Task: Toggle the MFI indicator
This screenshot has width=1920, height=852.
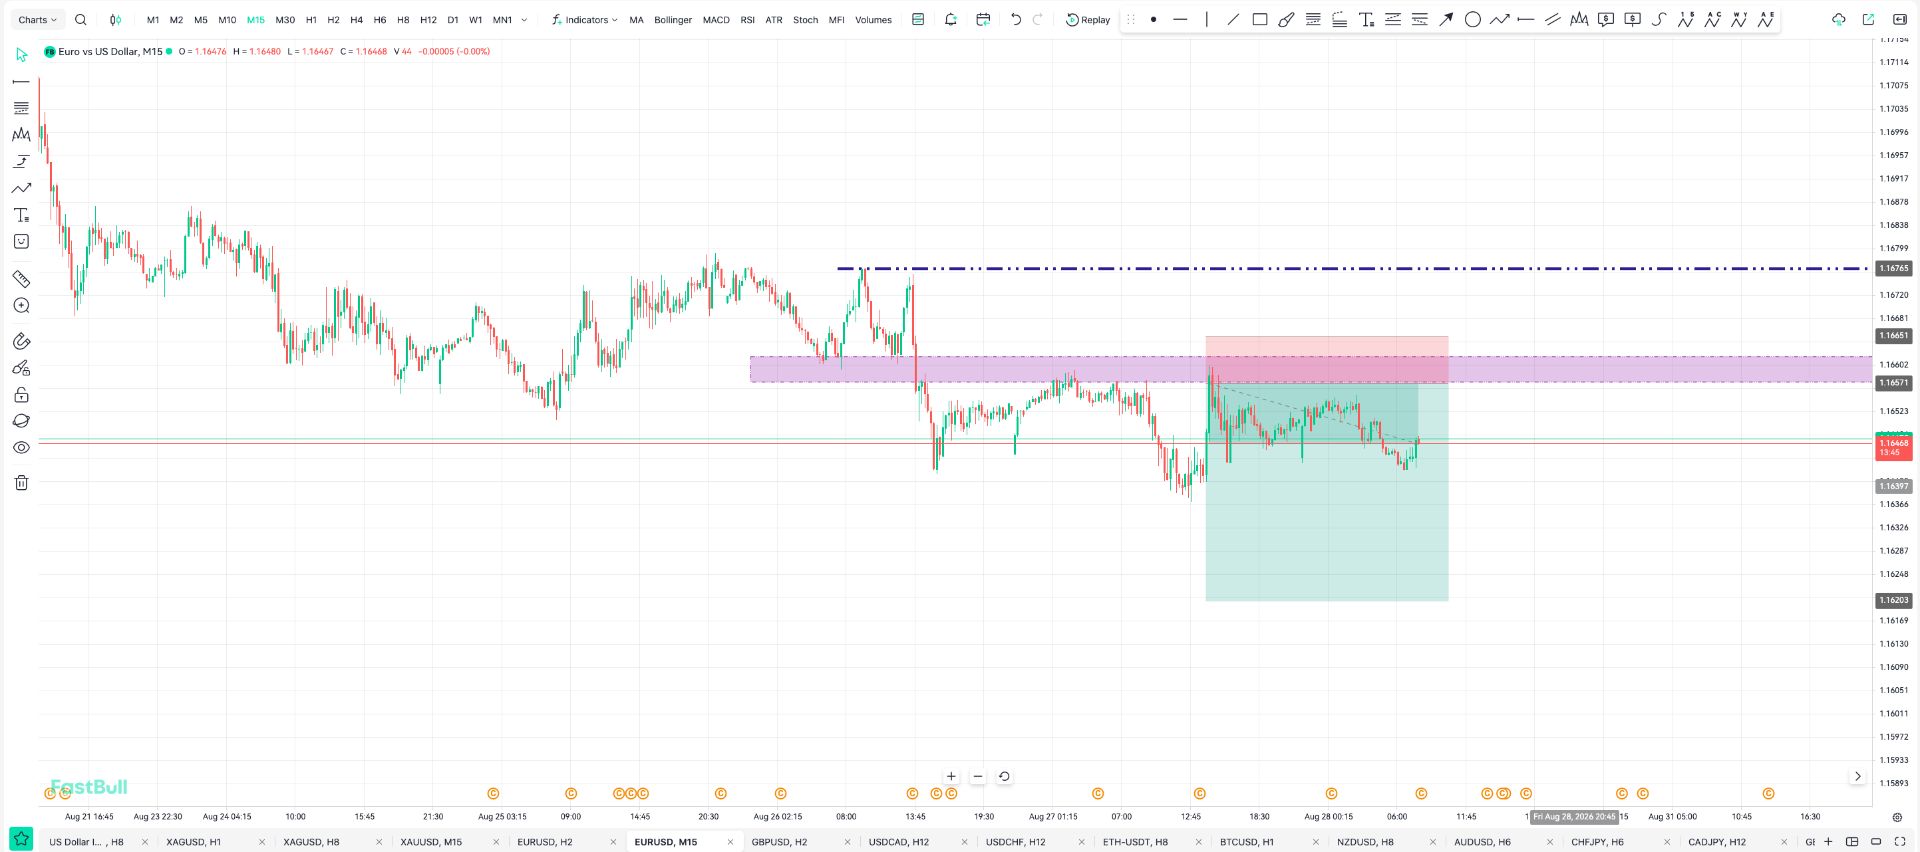Action: (837, 20)
